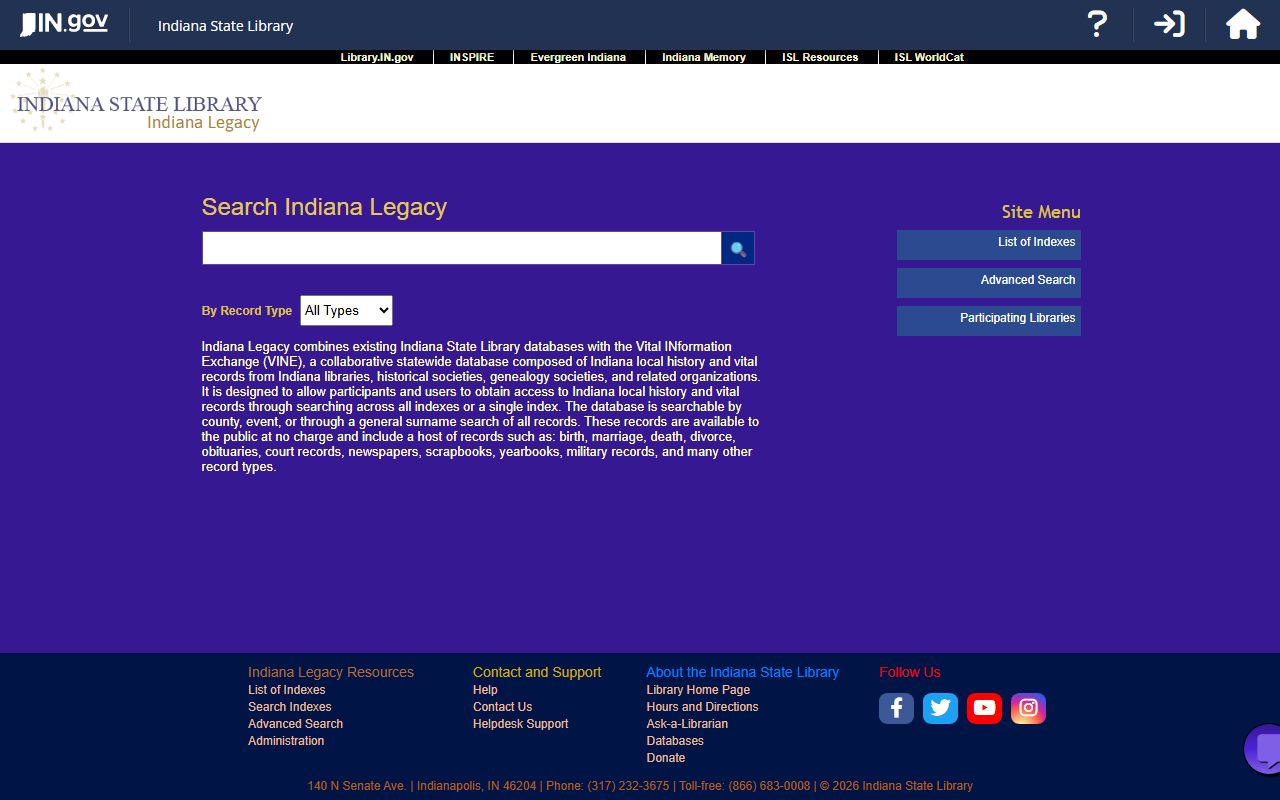The image size is (1280, 800).
Task: Expand the By Record Type dropdown
Action: (x=346, y=311)
